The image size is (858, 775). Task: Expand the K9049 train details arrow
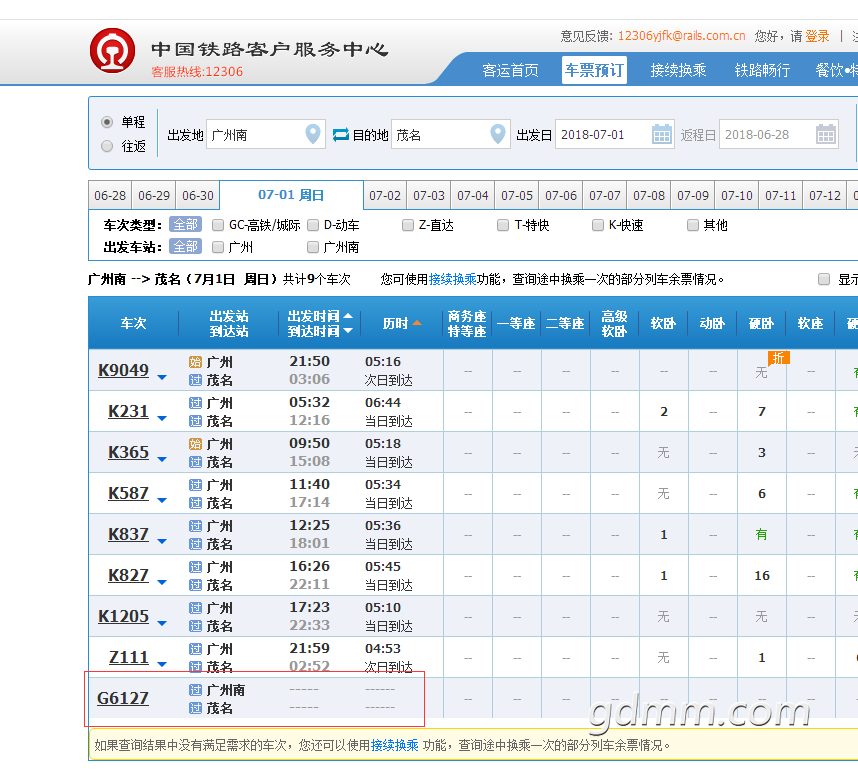pos(162,377)
